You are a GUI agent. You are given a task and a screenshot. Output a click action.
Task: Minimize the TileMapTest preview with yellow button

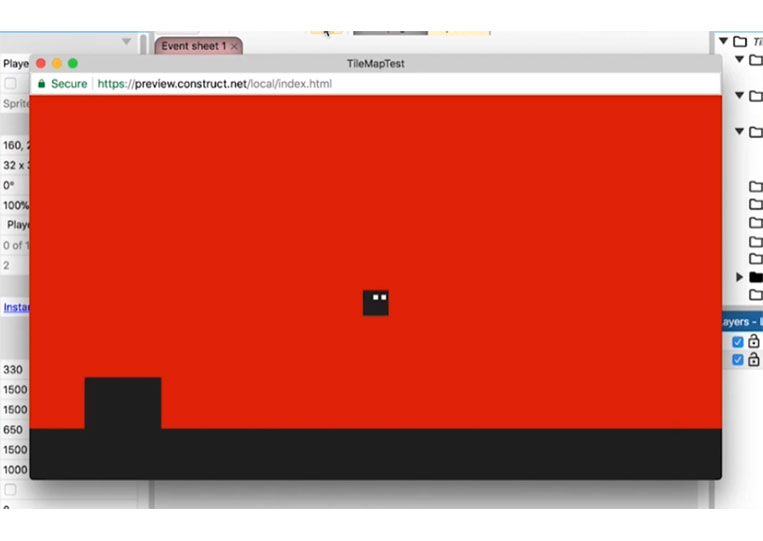pos(57,63)
